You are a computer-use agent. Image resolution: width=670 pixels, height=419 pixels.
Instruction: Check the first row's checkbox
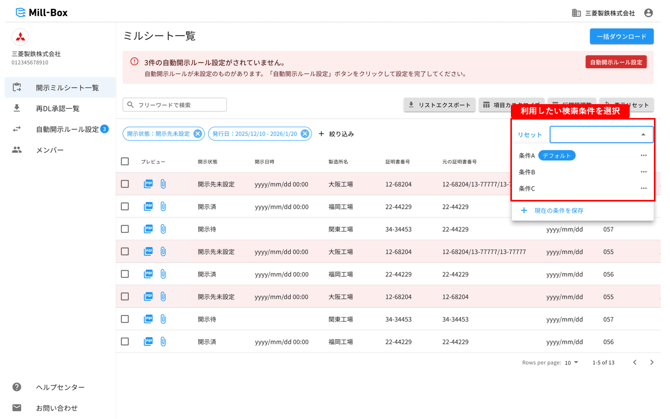click(x=125, y=184)
